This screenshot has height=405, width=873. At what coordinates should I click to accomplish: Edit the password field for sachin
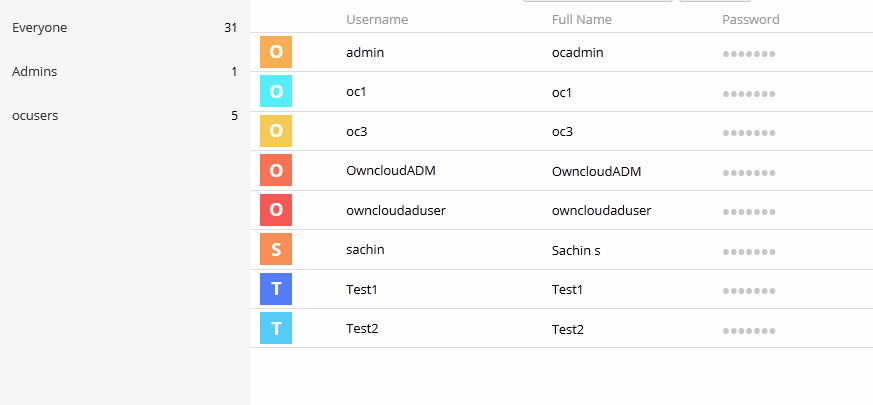tap(749, 252)
